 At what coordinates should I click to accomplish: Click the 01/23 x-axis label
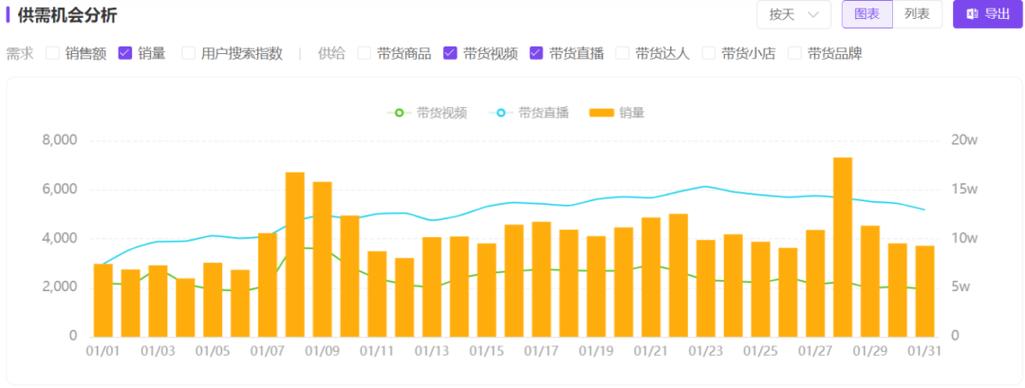pyautogui.click(x=705, y=351)
